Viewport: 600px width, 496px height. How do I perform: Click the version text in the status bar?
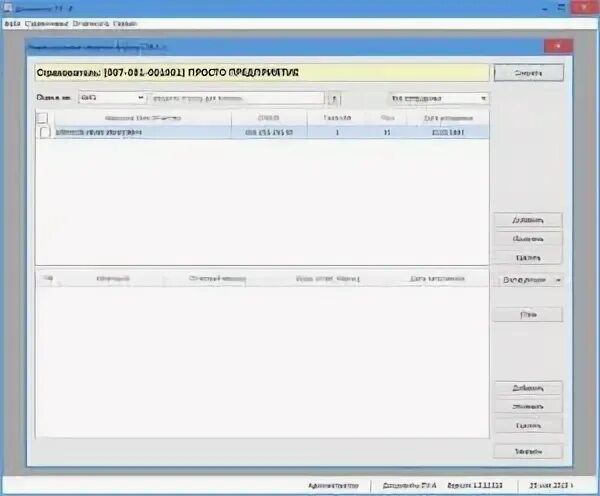point(474,486)
